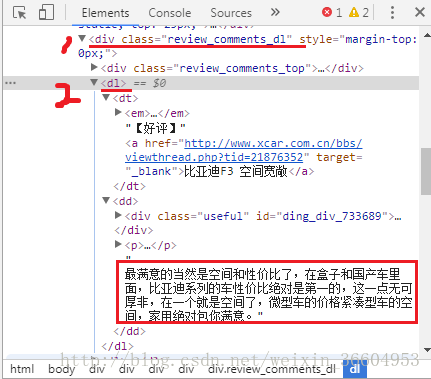Show more DevTools tabs chevron

275,13
